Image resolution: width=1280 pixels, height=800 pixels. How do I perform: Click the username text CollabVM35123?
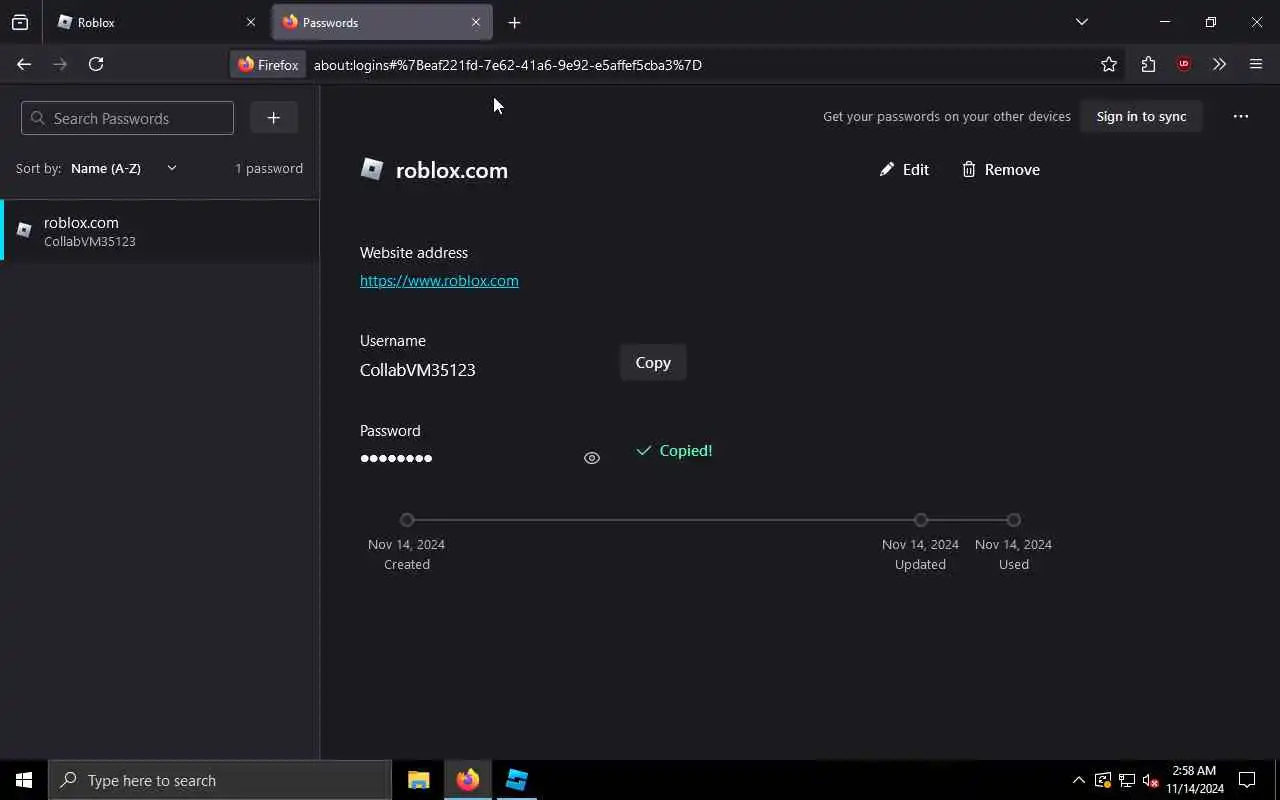coord(417,370)
